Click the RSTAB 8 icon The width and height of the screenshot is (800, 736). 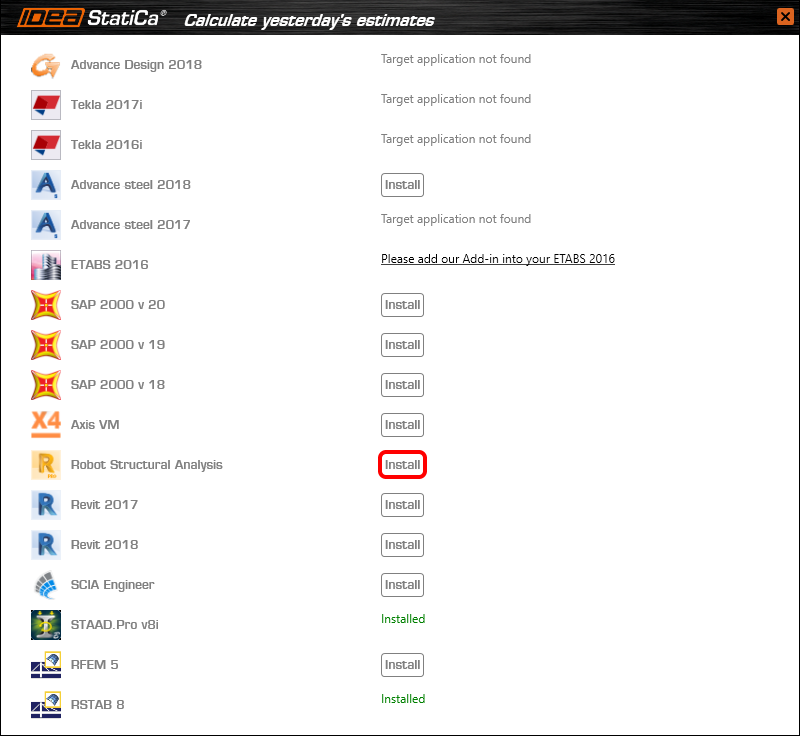[x=45, y=705]
